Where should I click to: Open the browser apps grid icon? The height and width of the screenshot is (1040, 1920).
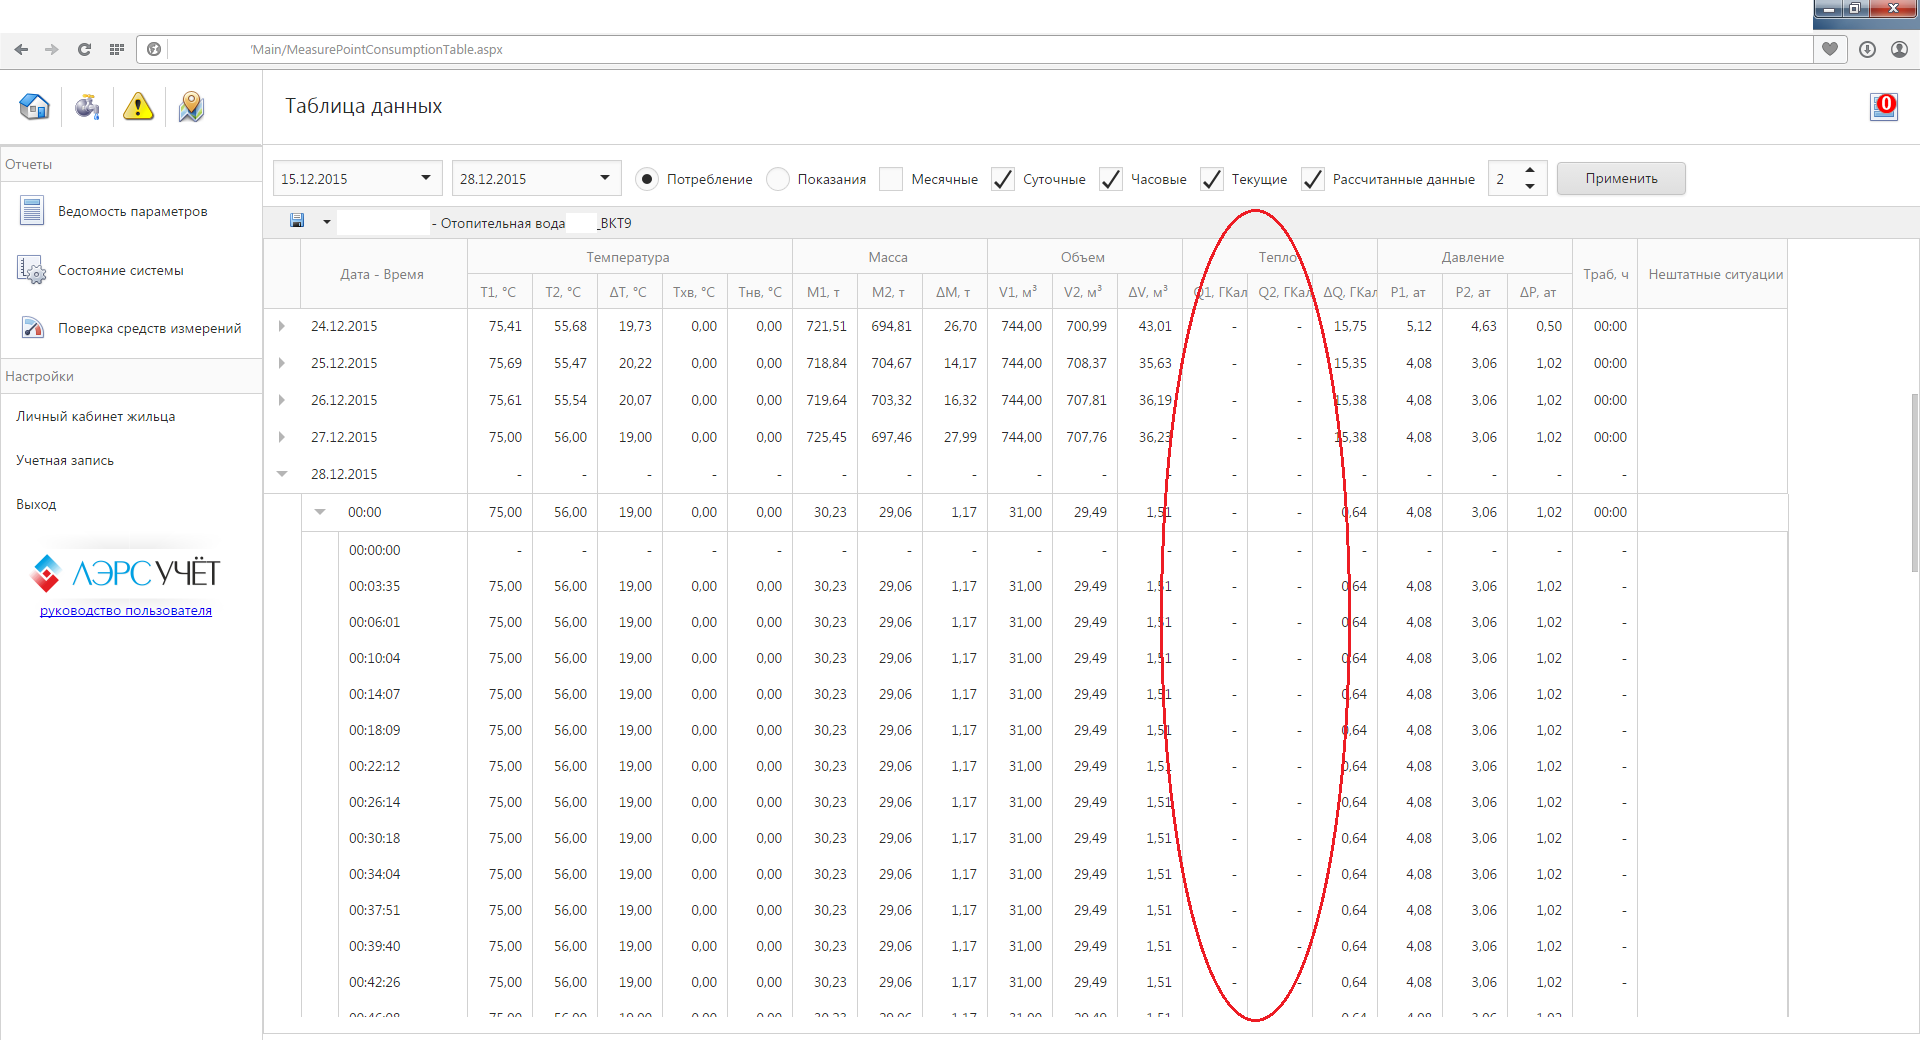[117, 49]
